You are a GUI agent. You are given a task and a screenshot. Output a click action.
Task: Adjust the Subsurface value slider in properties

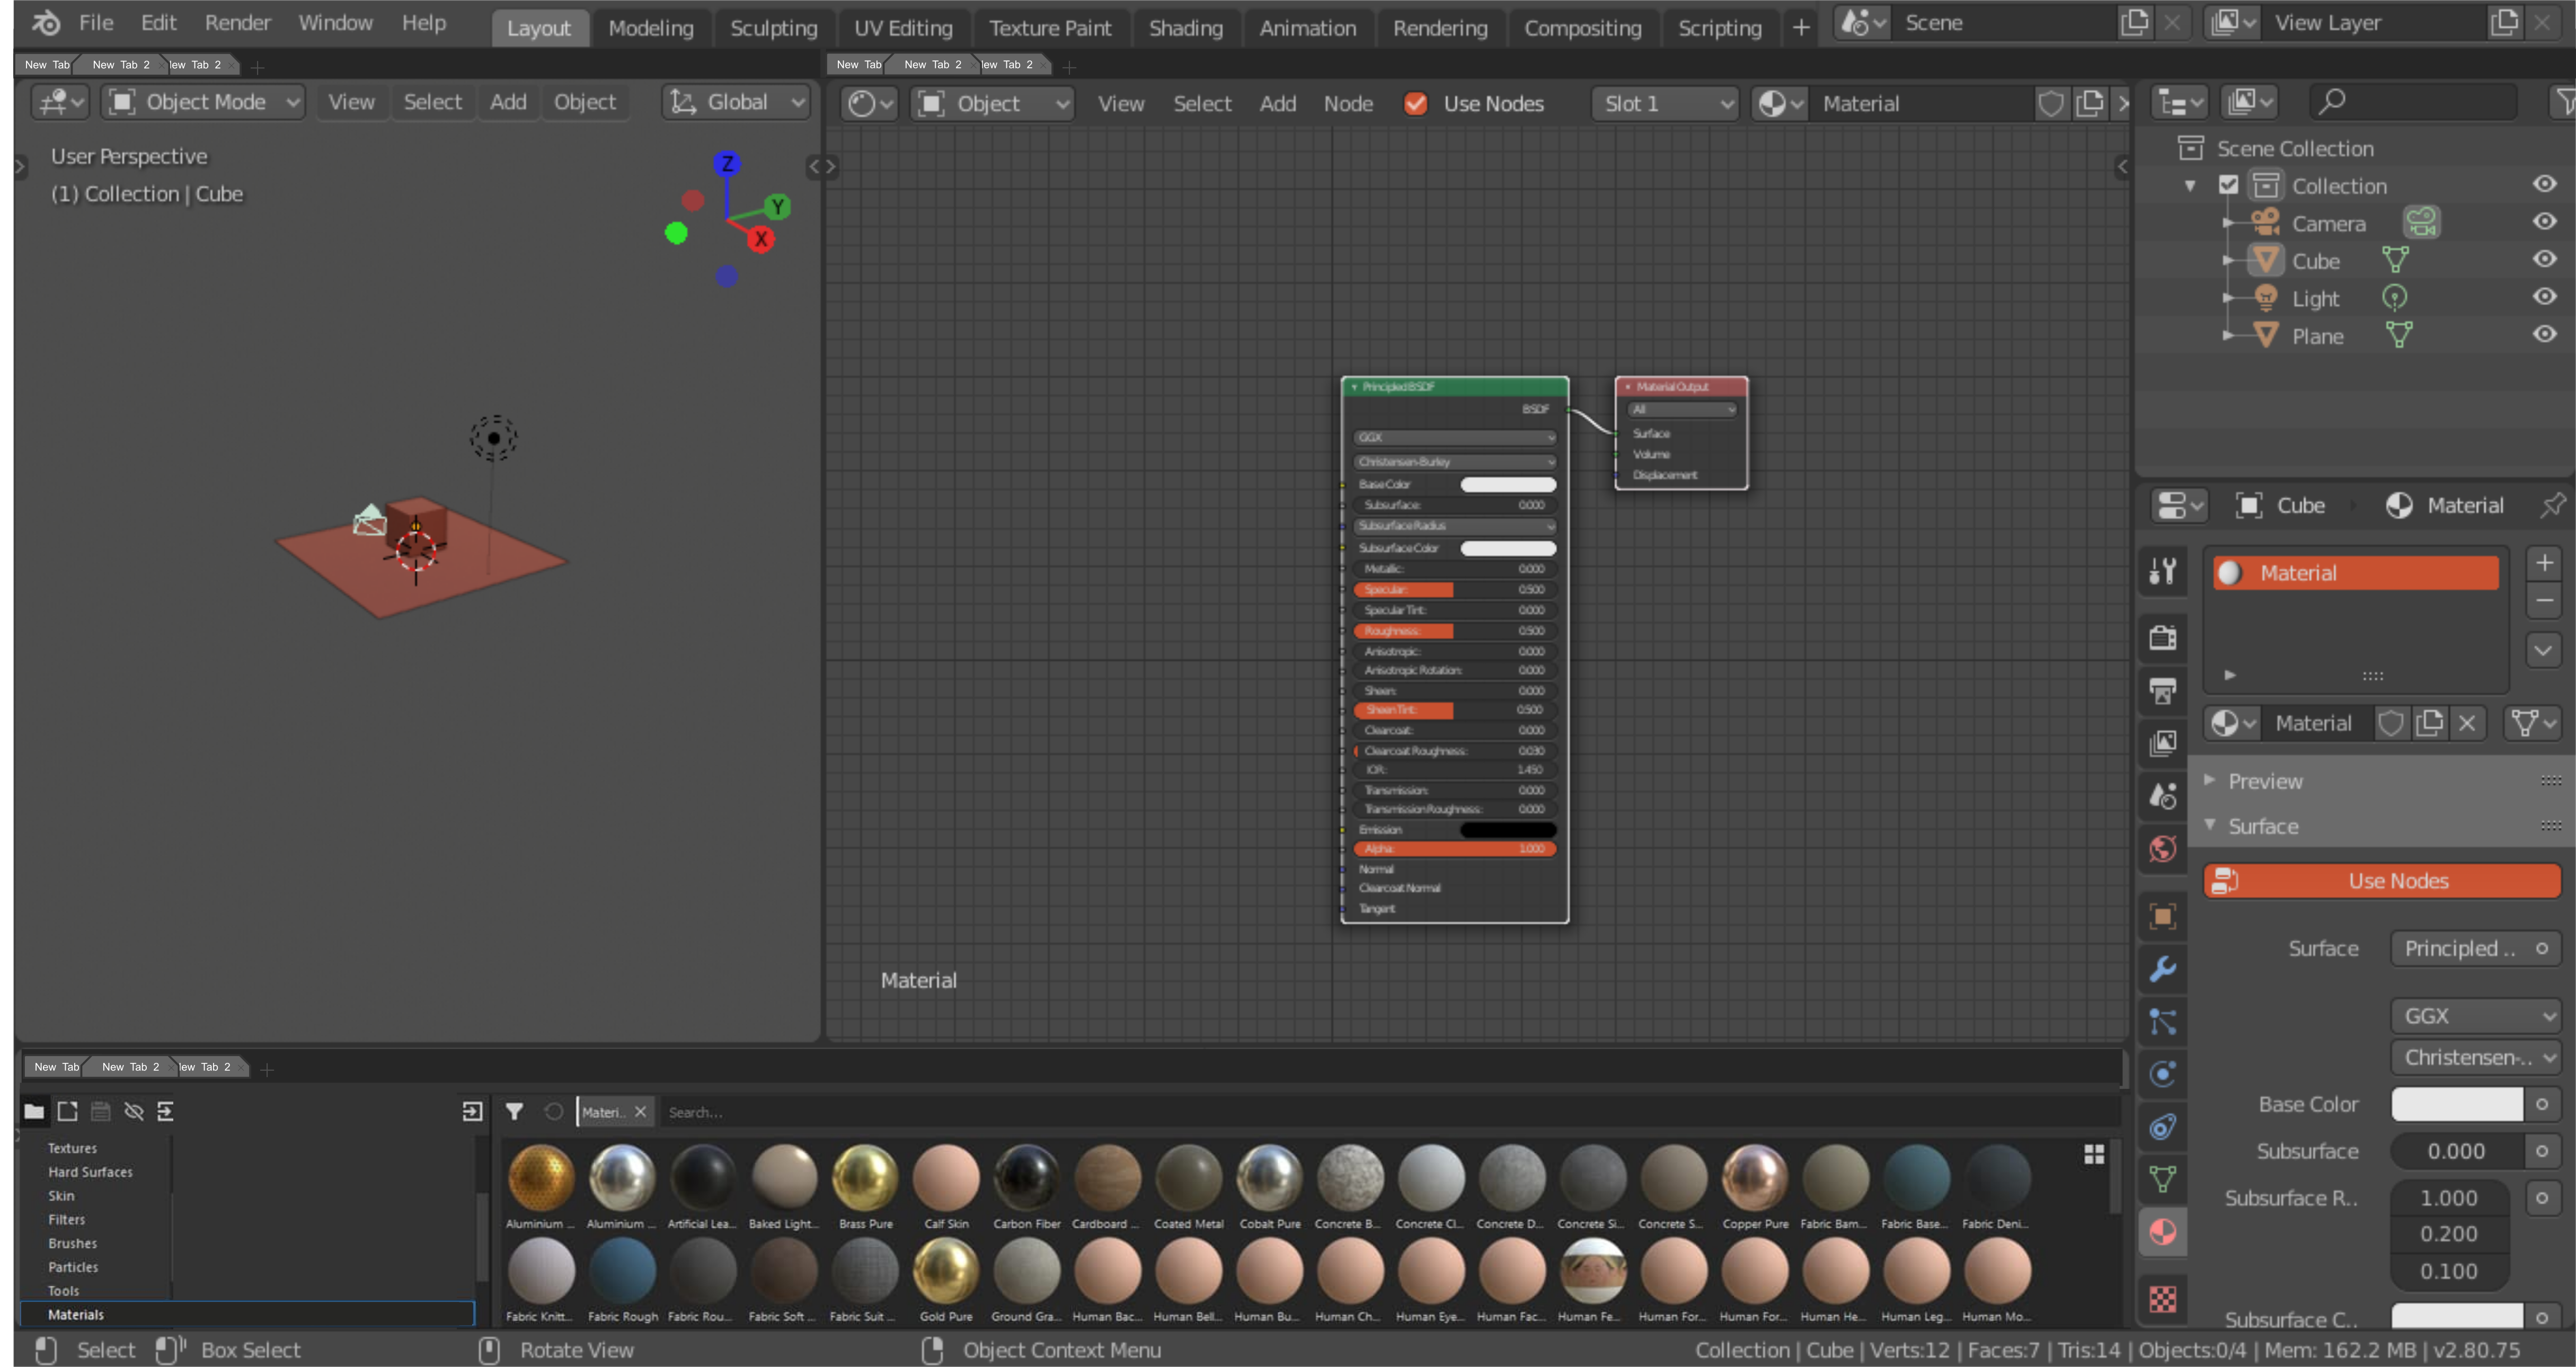tap(2457, 1151)
